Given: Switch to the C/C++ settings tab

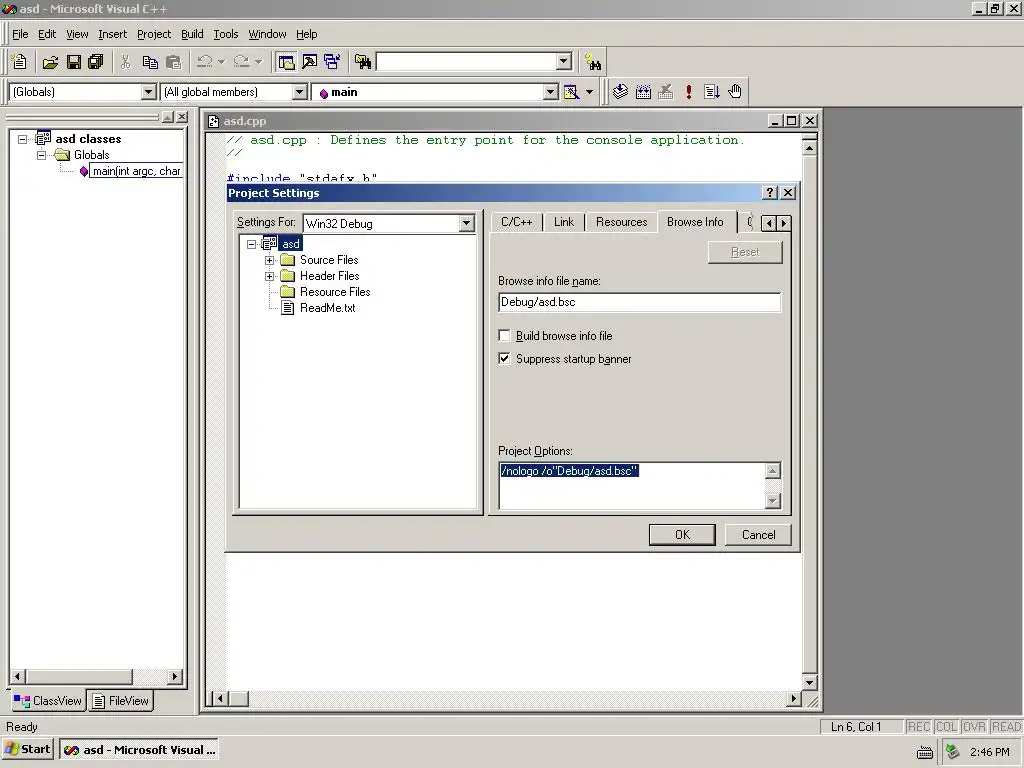Looking at the screenshot, I should click(517, 222).
